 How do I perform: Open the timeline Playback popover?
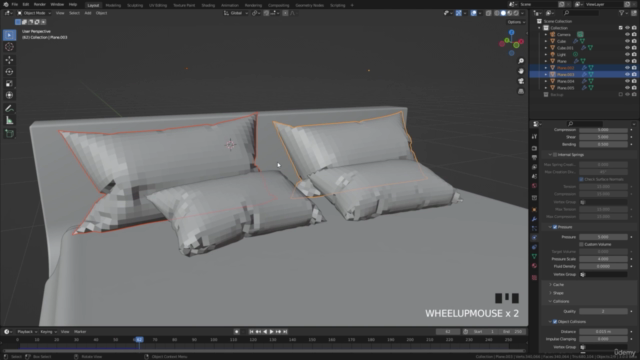(x=27, y=332)
